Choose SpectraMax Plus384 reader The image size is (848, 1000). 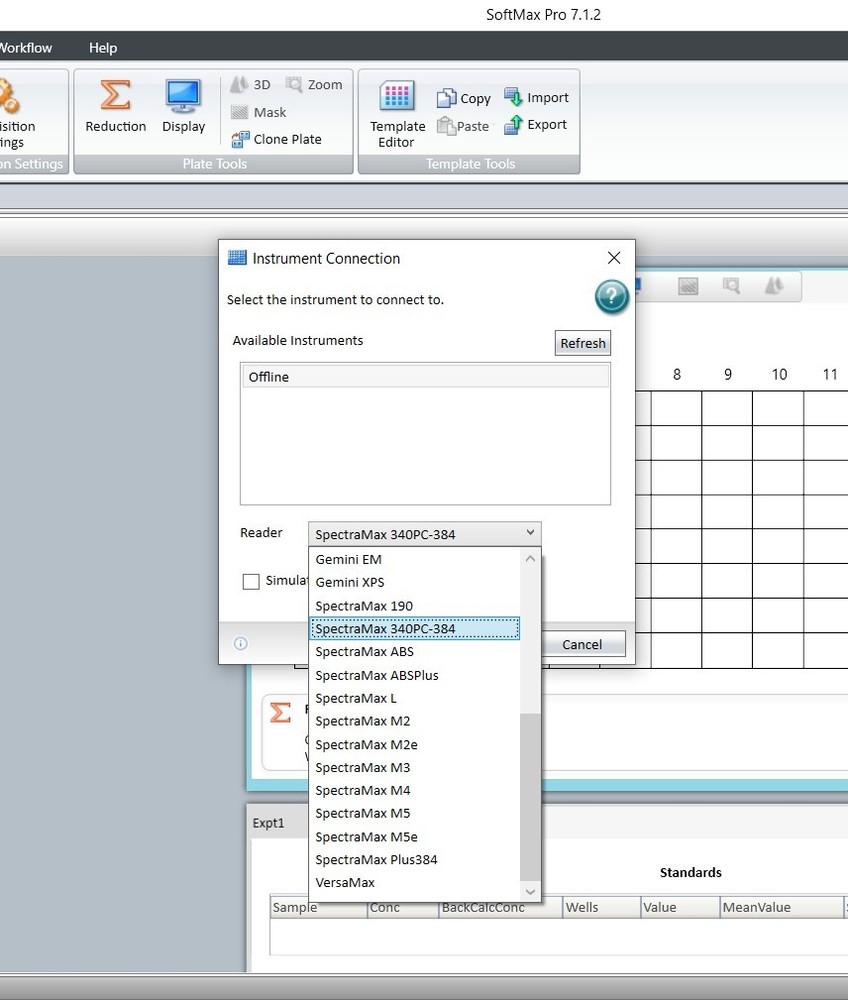pos(414,860)
